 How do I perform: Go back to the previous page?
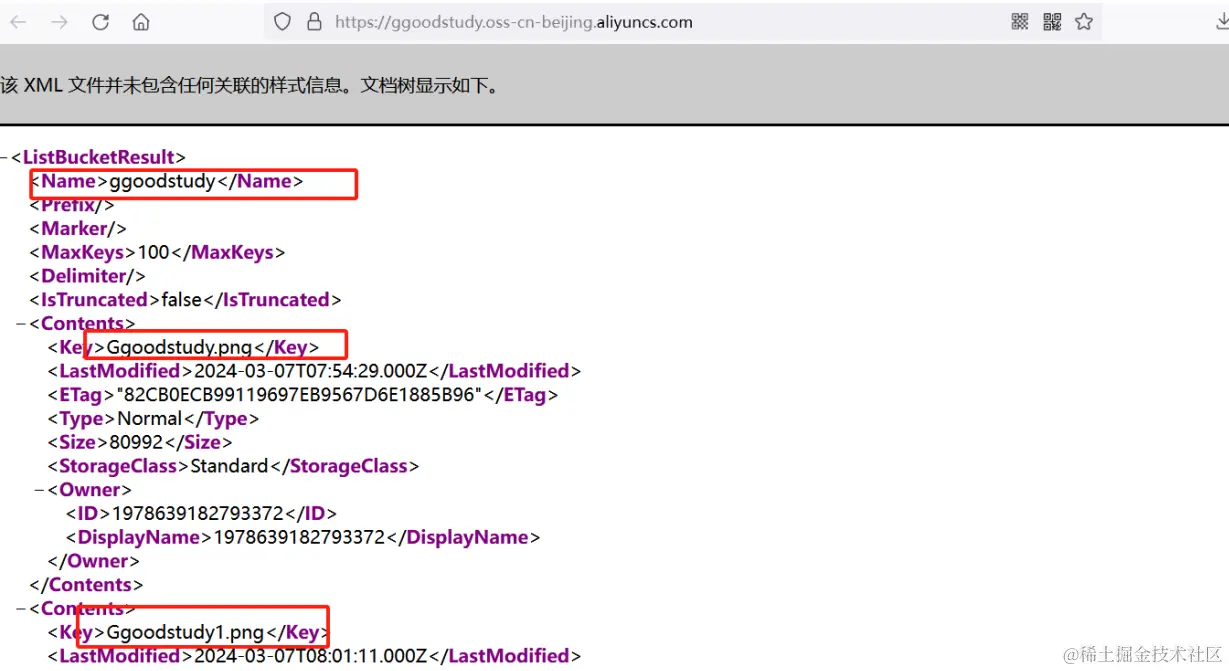click(x=18, y=22)
